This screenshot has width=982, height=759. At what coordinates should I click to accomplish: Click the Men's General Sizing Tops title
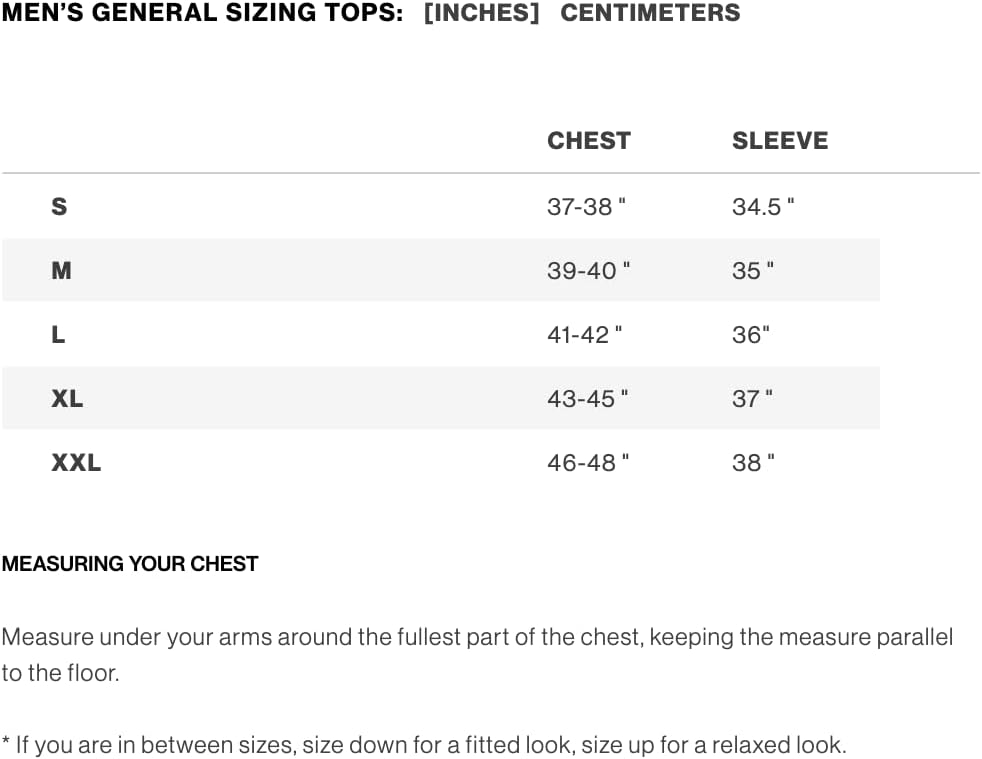(x=203, y=14)
